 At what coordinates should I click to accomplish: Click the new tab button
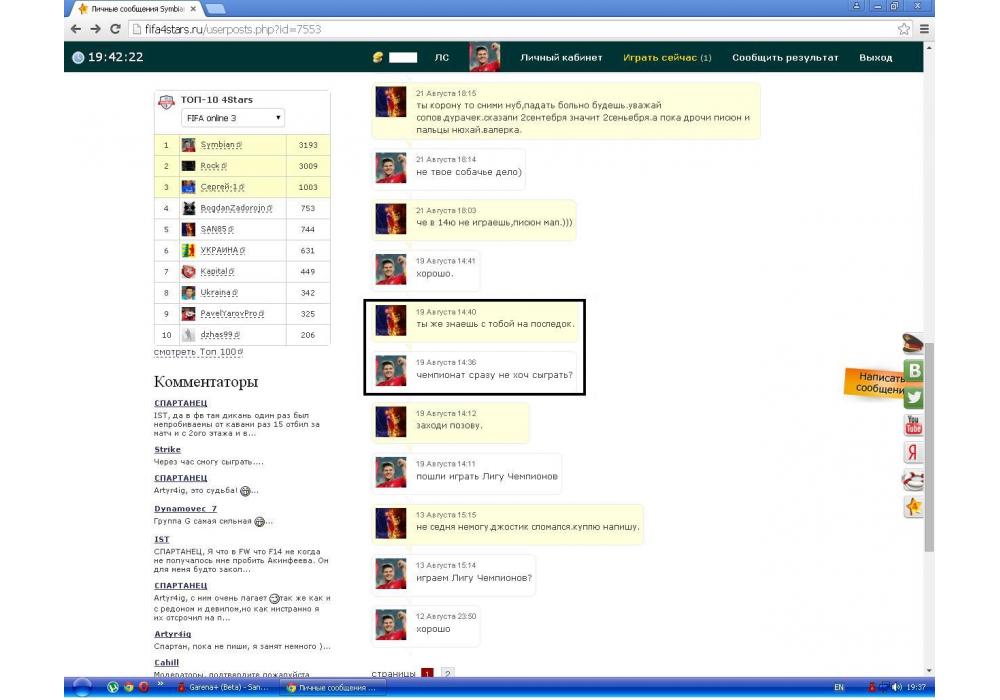(216, 9)
